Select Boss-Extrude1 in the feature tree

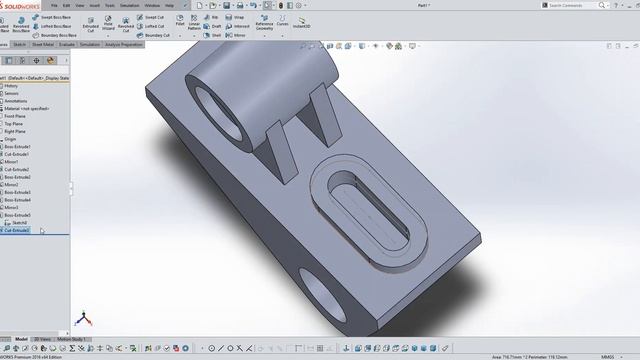coord(17,147)
